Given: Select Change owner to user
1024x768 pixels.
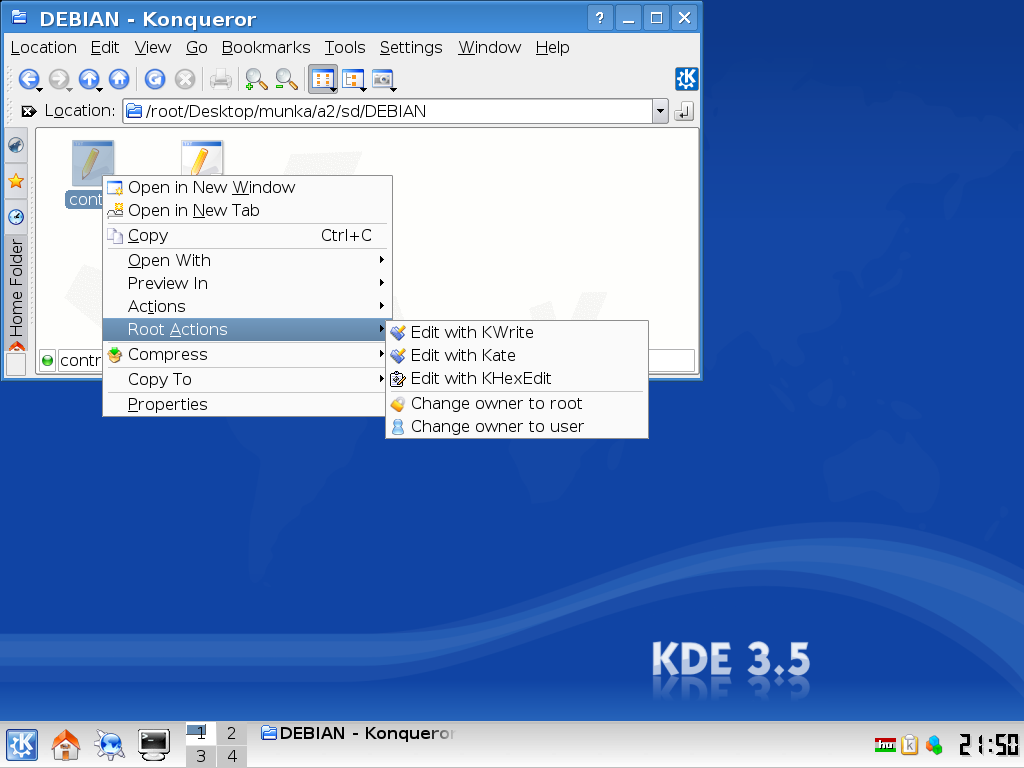Looking at the screenshot, I should 517,426.
